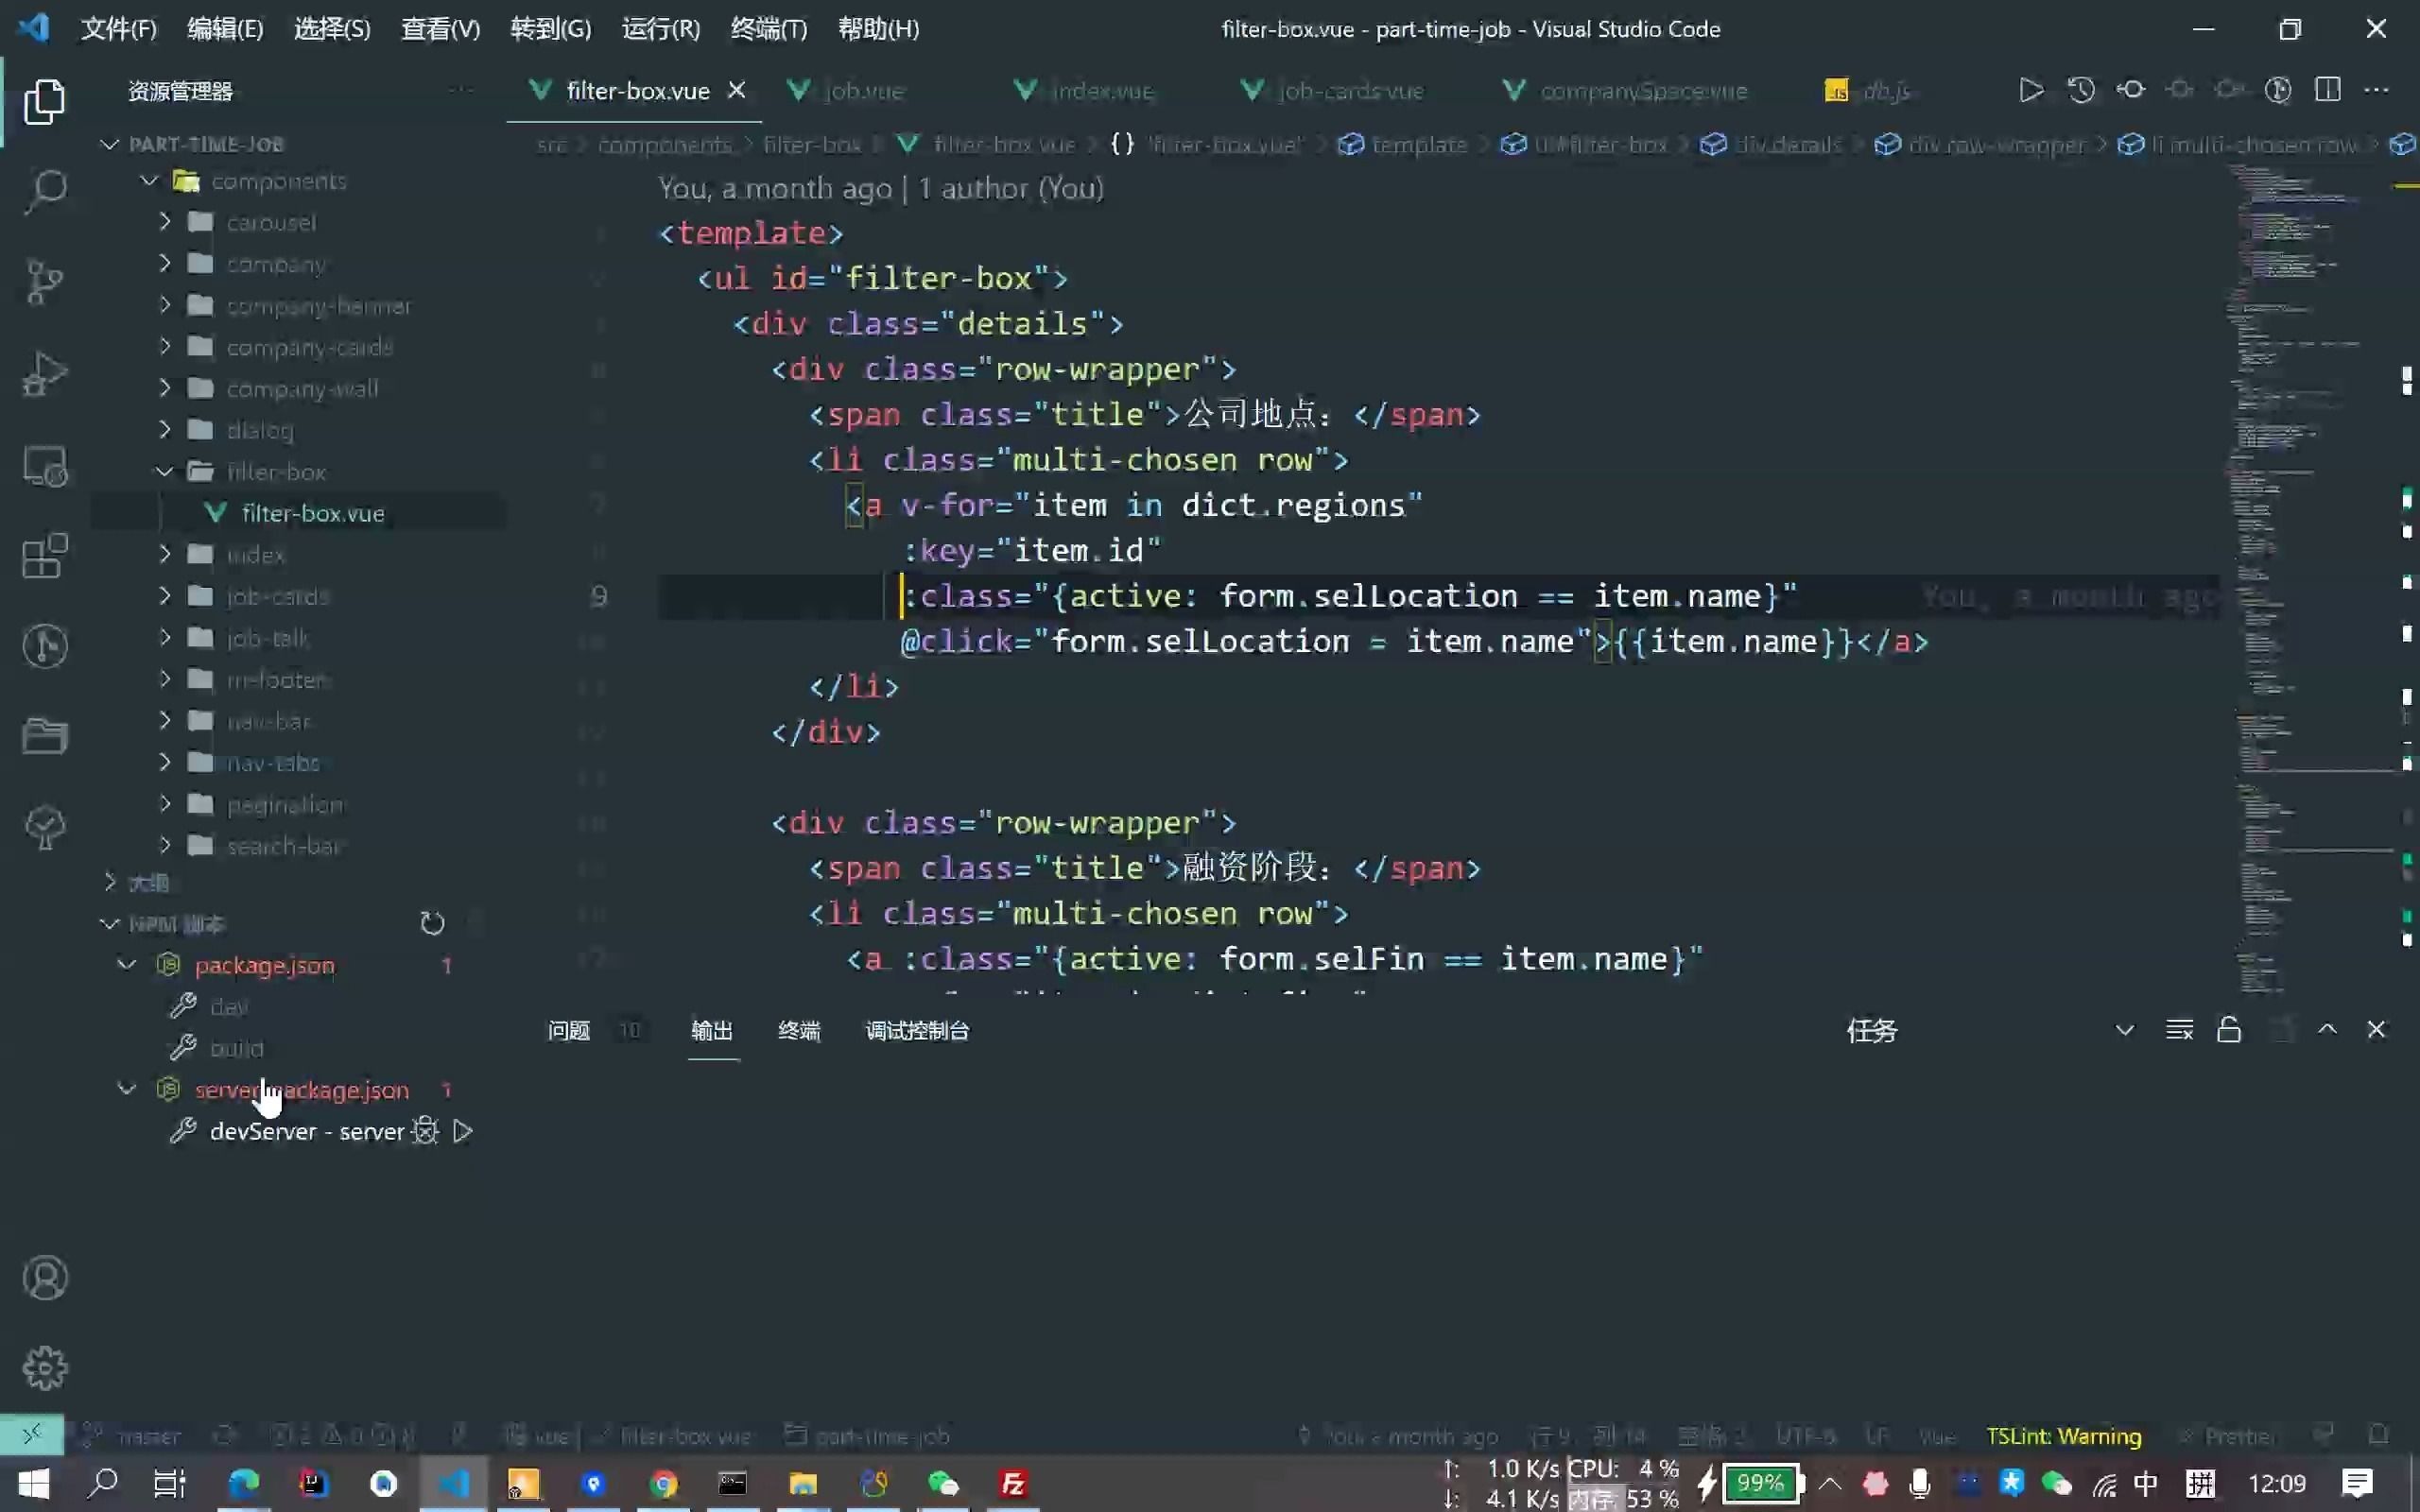This screenshot has width=2420, height=1512.
Task: Open FileZilla from the taskbar
Action: pyautogui.click(x=1013, y=1483)
